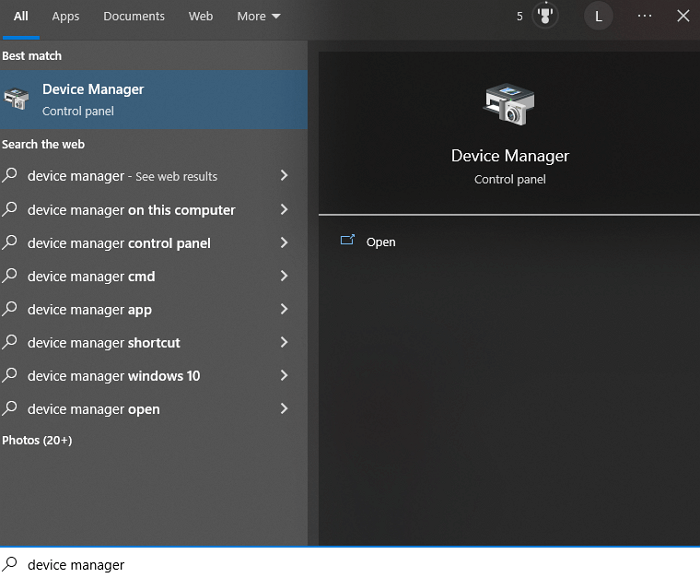Click the Photos (20+) section header
Image resolution: width=700 pixels, height=578 pixels.
point(37,440)
